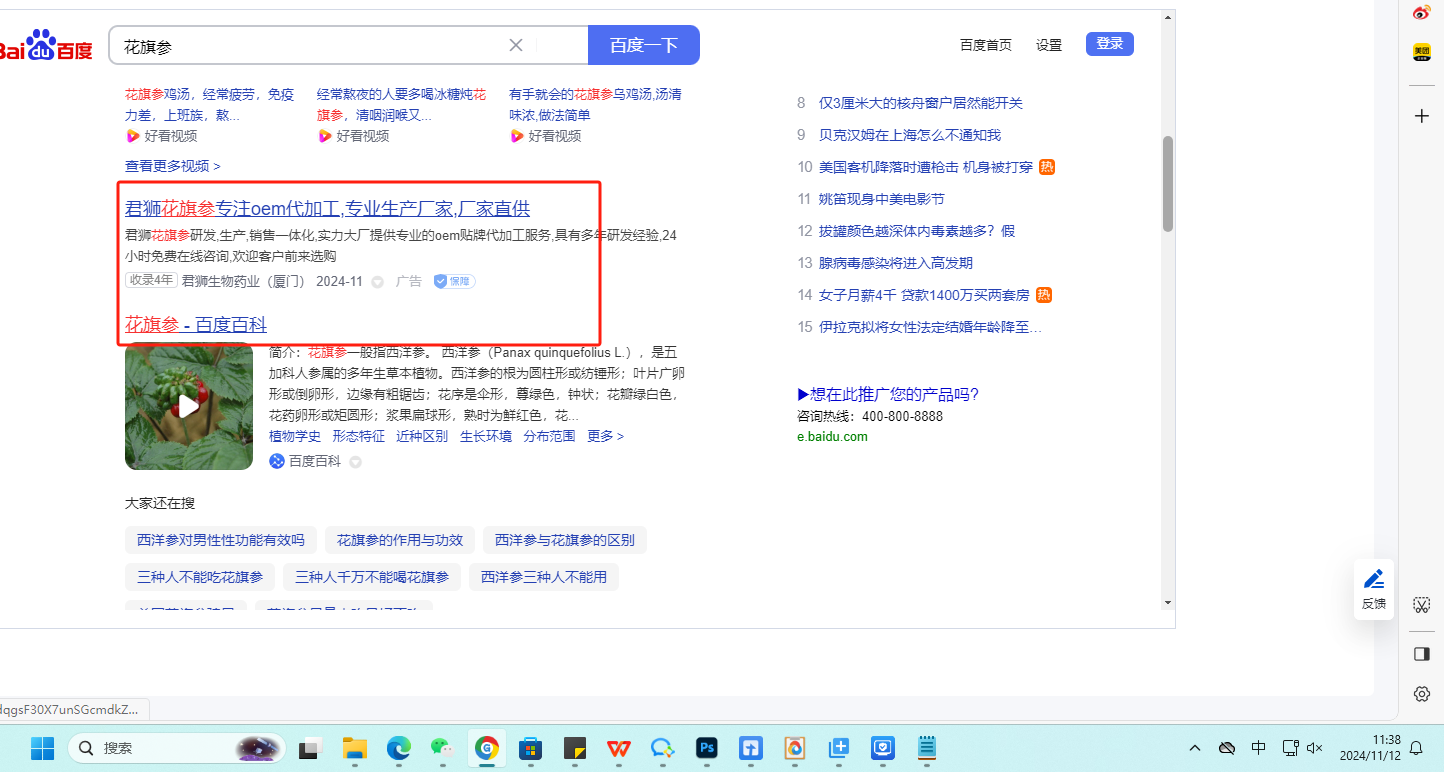Launch Photoshop from the taskbar
Viewport: 1444px width, 772px height.
(707, 748)
